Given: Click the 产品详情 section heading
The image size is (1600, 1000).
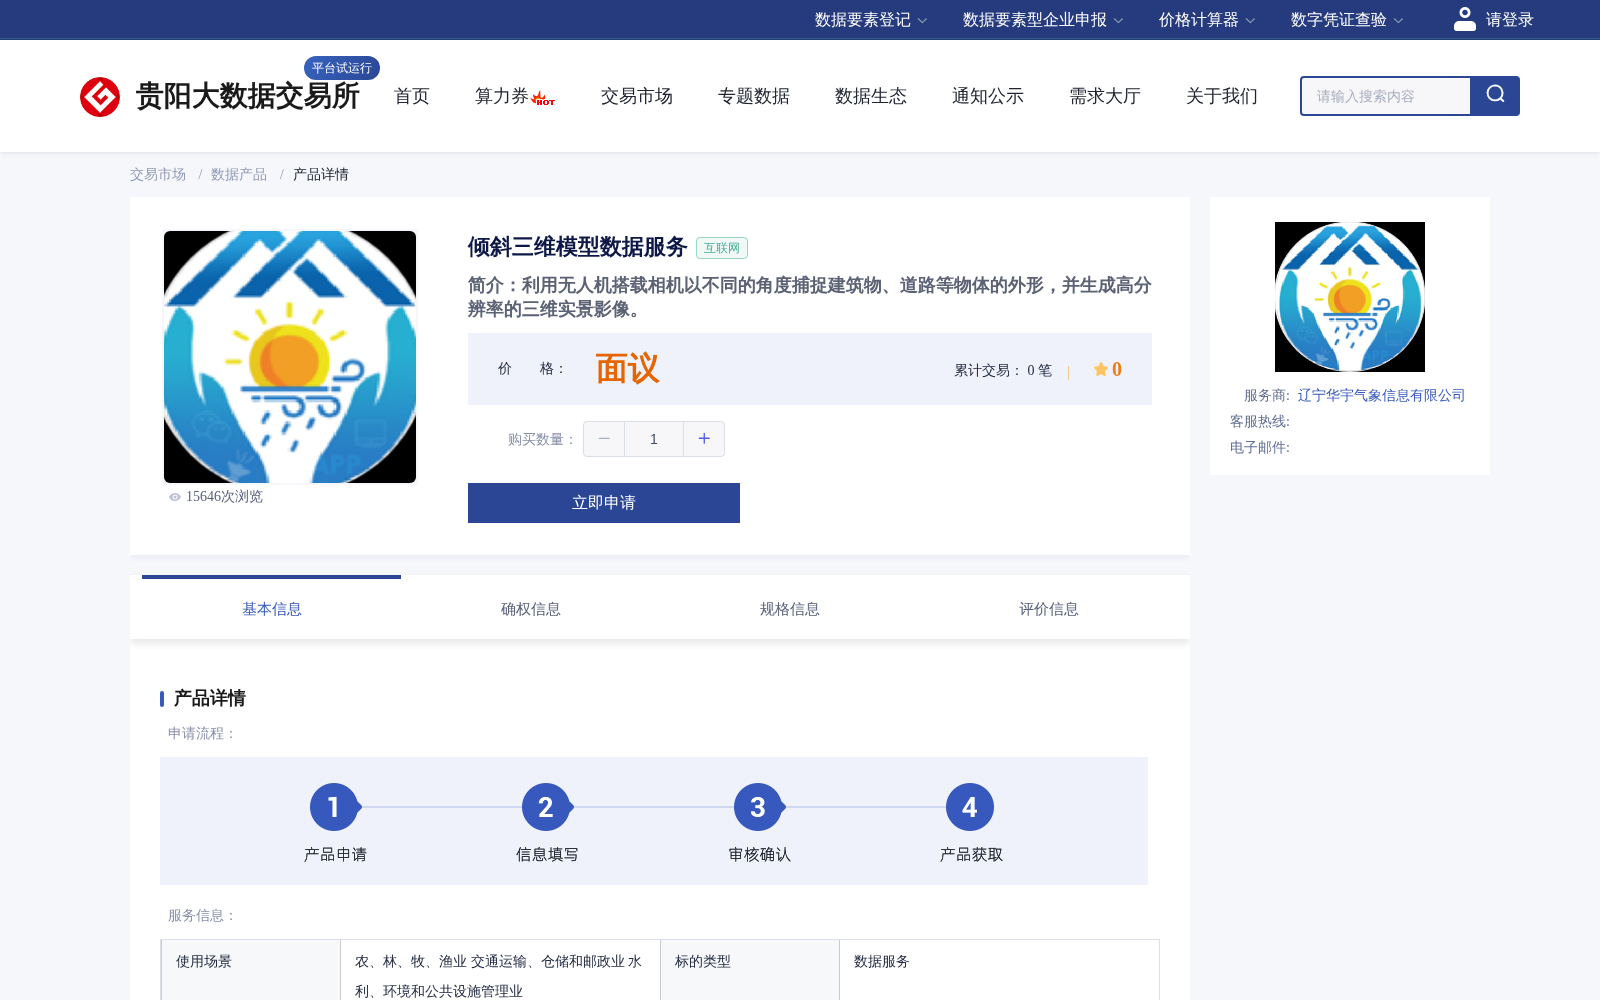Looking at the screenshot, I should [210, 698].
